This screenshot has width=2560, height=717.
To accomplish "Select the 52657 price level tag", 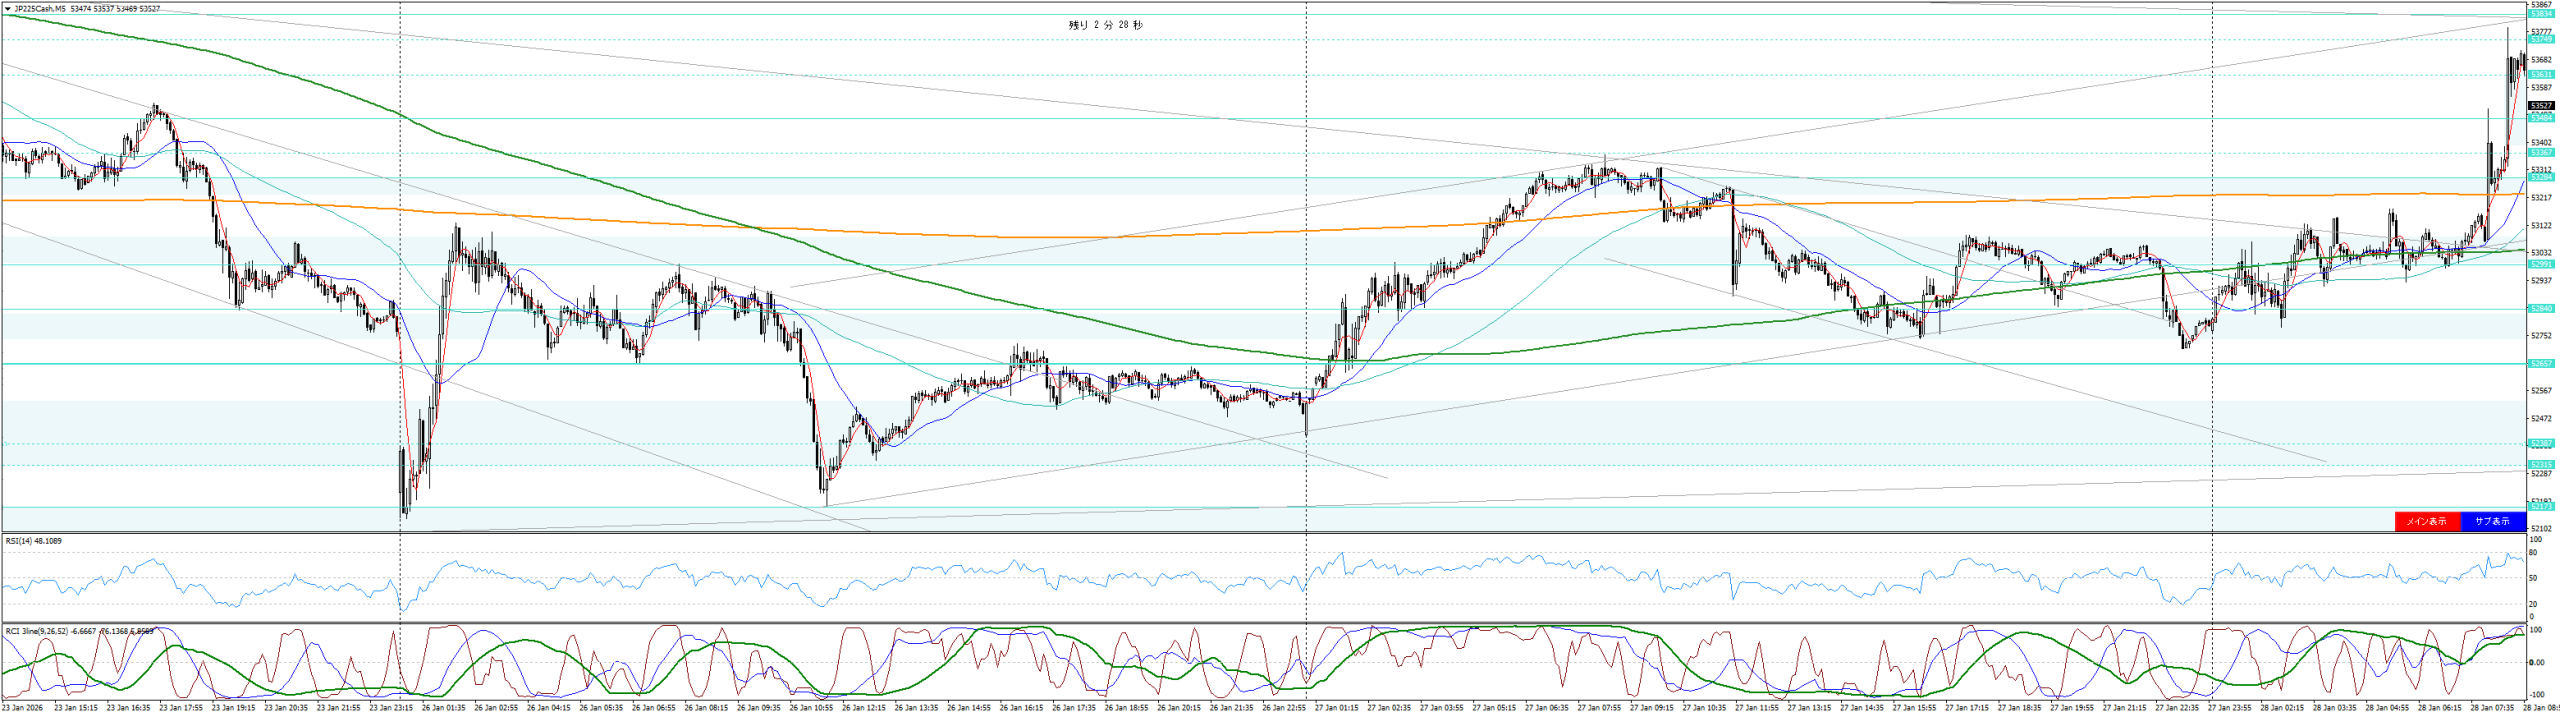I will click(2540, 363).
